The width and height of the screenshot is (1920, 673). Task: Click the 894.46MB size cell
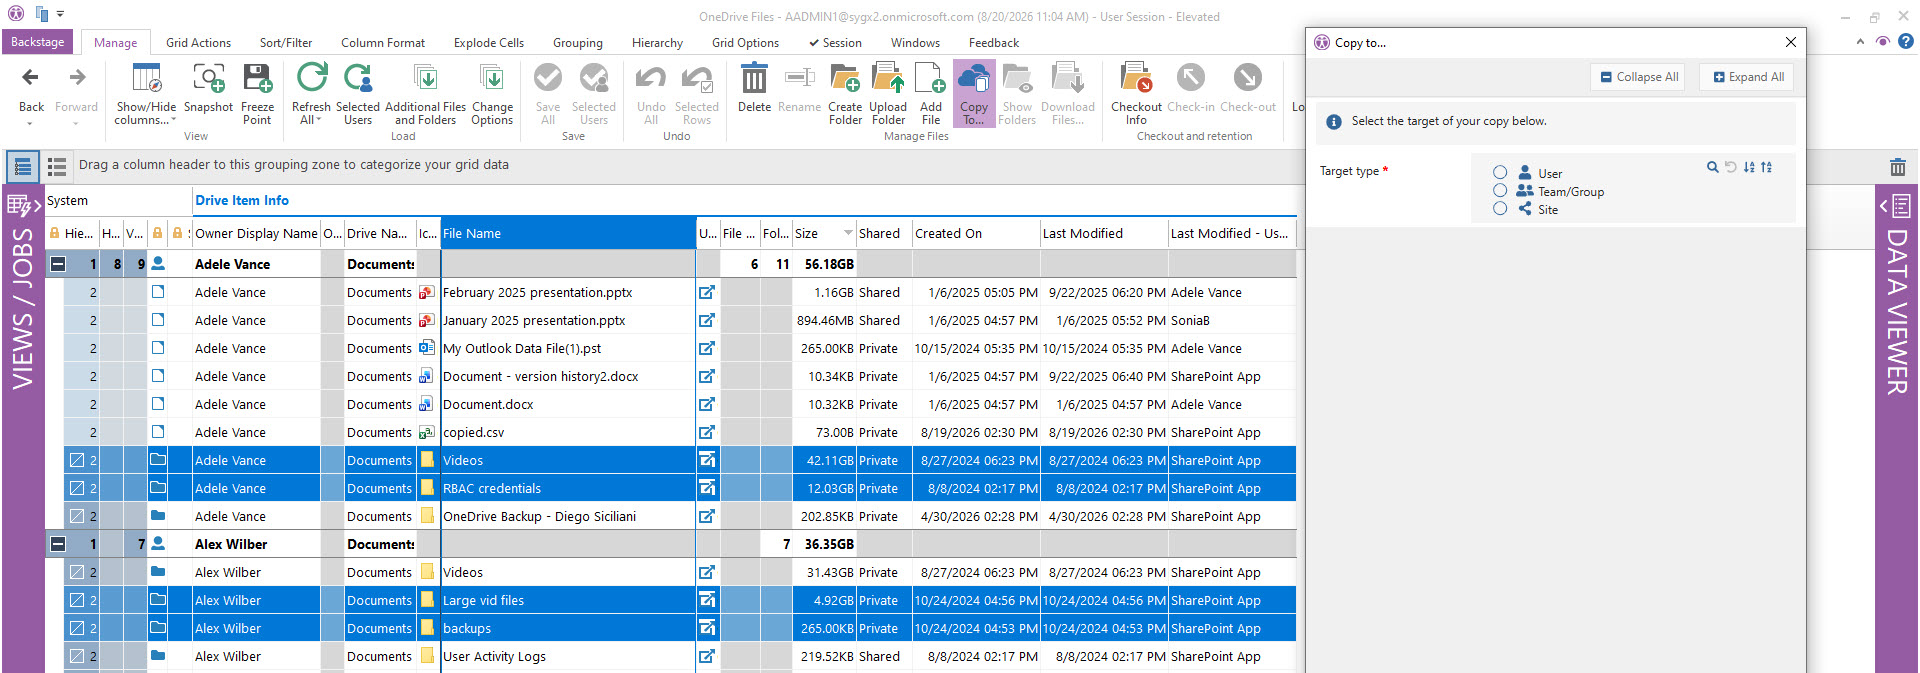[x=826, y=320]
